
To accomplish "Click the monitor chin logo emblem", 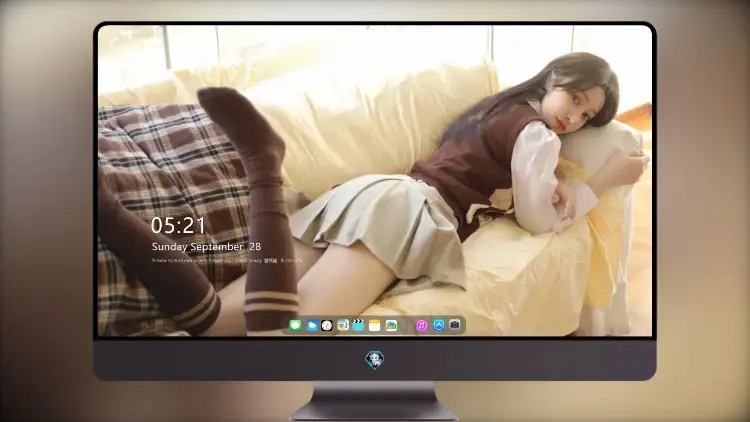I will tap(375, 359).
